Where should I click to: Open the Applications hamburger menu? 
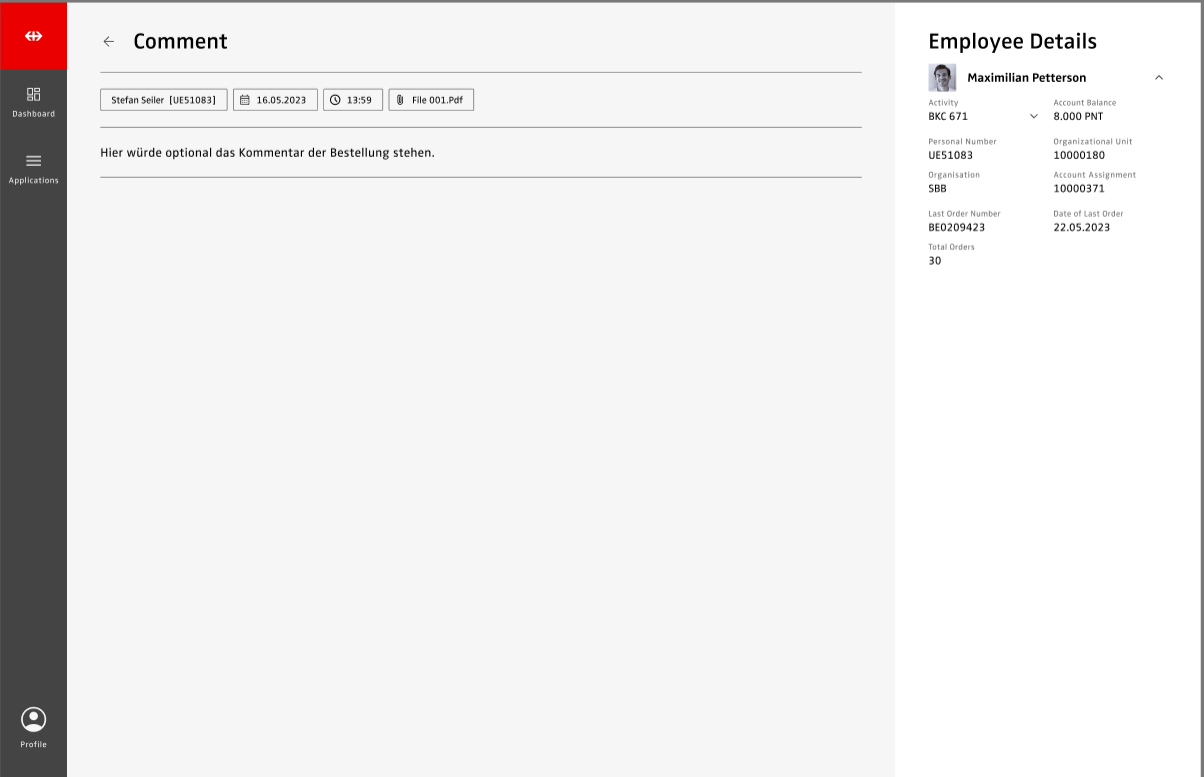33,161
